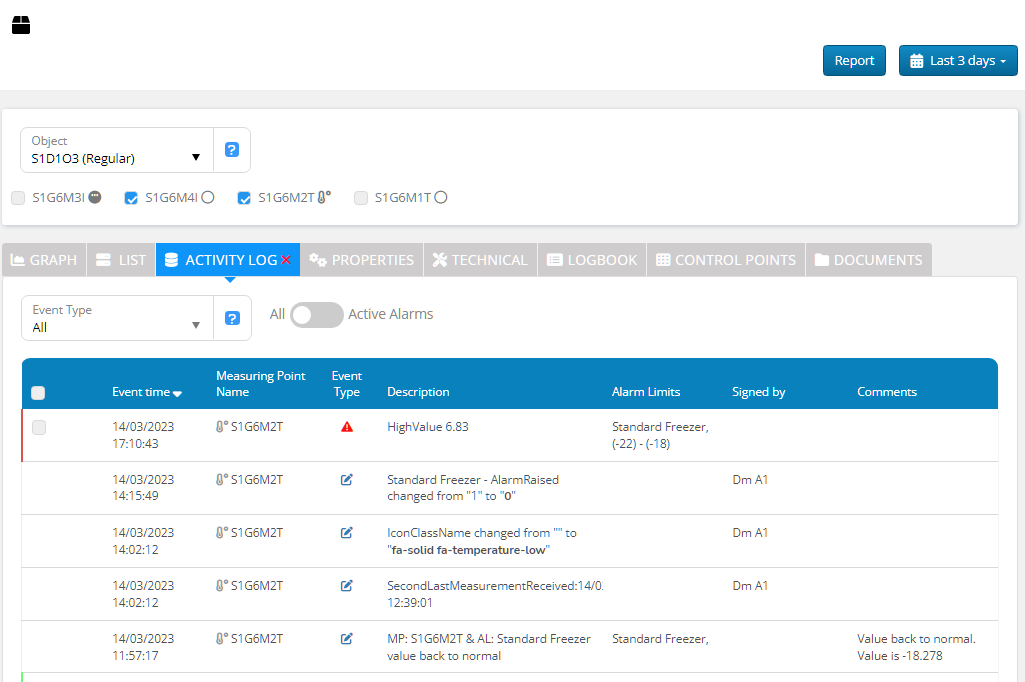Viewport: 1025px width, 682px height.
Task: Click the box icon at top left
Action: pyautogui.click(x=21, y=25)
